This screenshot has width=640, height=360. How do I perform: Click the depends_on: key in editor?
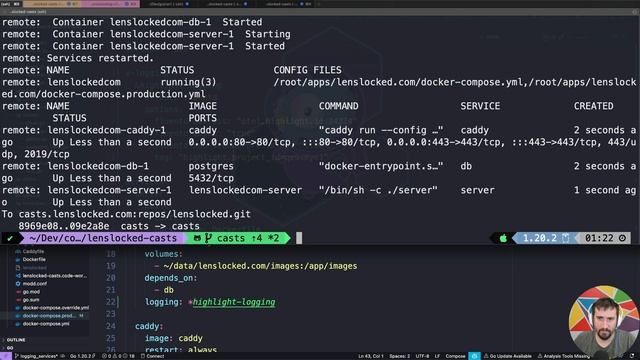coord(171,278)
